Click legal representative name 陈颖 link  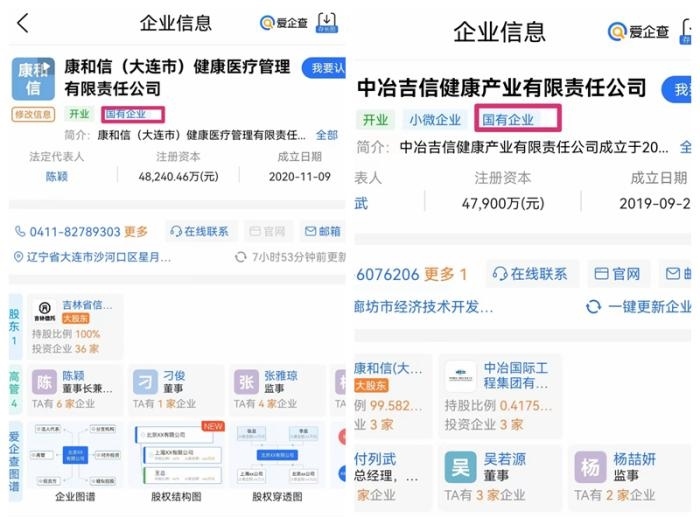(58, 176)
